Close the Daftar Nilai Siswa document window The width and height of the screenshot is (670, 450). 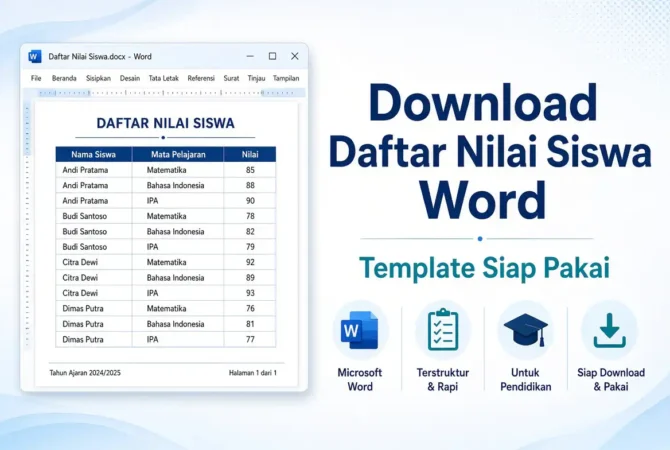294,56
